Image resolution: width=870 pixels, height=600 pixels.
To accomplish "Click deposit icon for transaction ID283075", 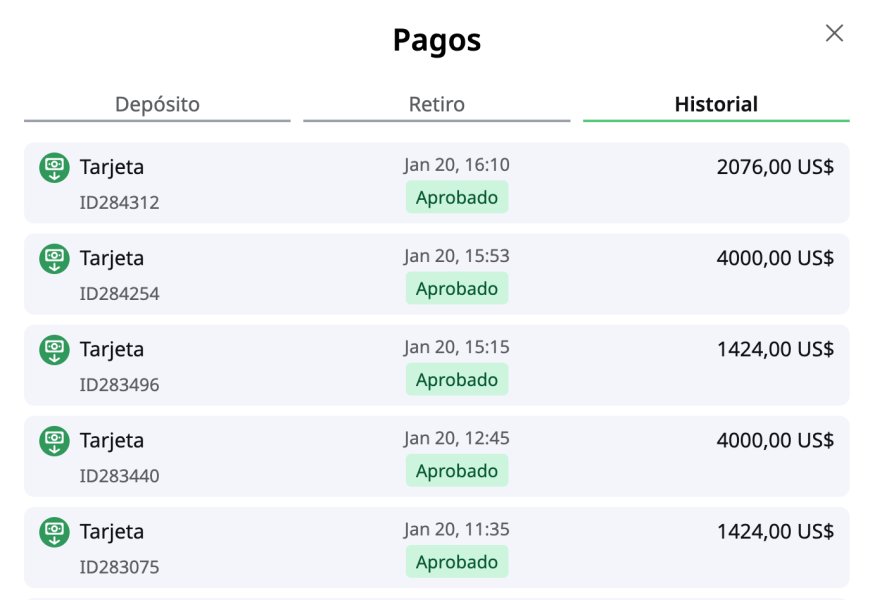I will tap(54, 532).
